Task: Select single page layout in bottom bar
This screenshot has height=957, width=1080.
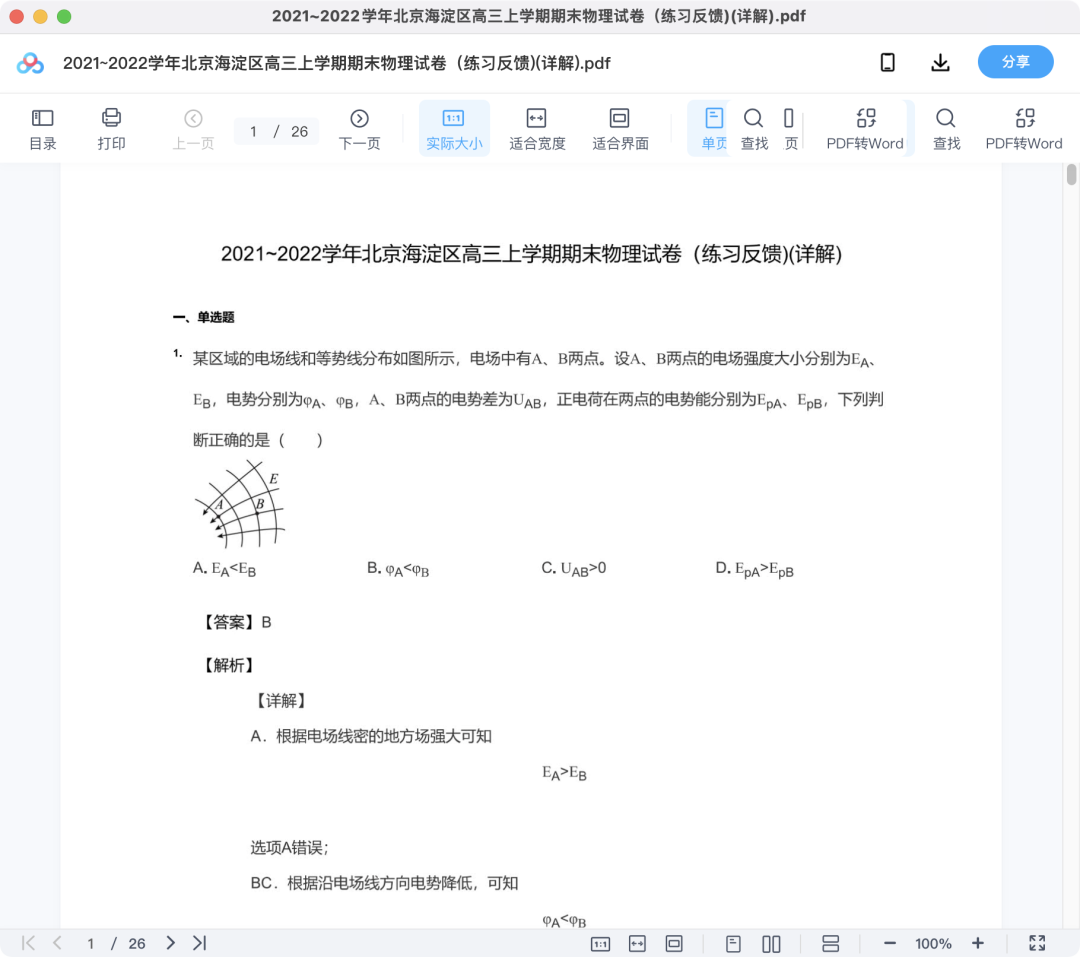Action: tap(734, 944)
